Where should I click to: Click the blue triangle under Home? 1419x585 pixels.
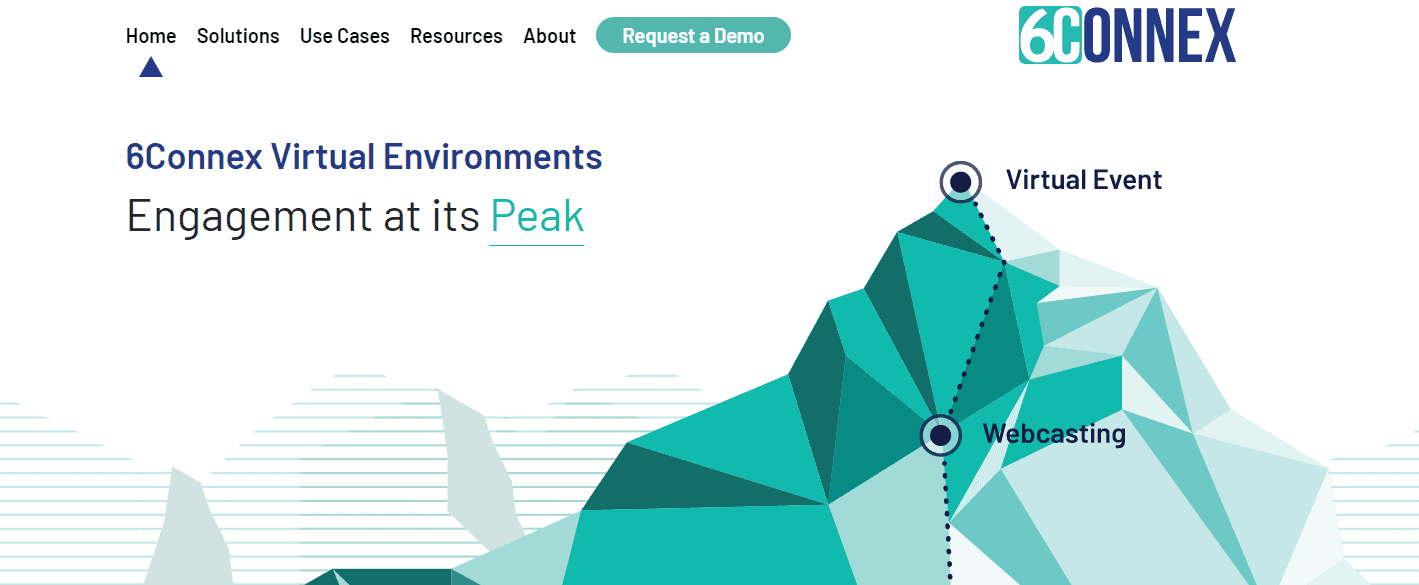point(151,67)
